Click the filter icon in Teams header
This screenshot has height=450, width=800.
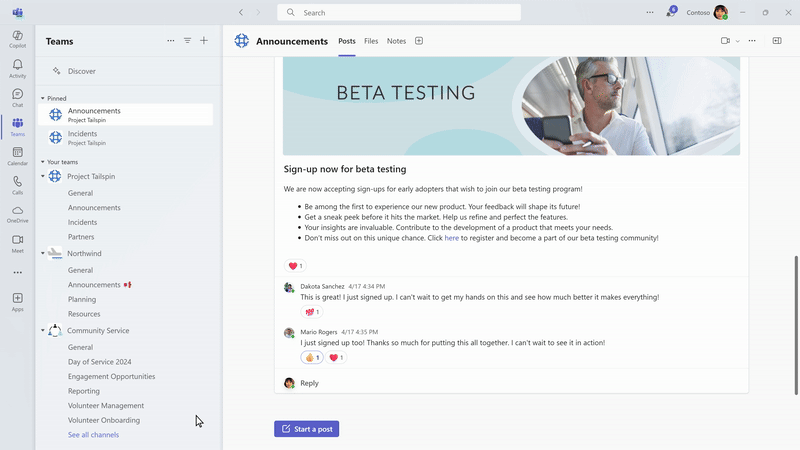(187, 41)
